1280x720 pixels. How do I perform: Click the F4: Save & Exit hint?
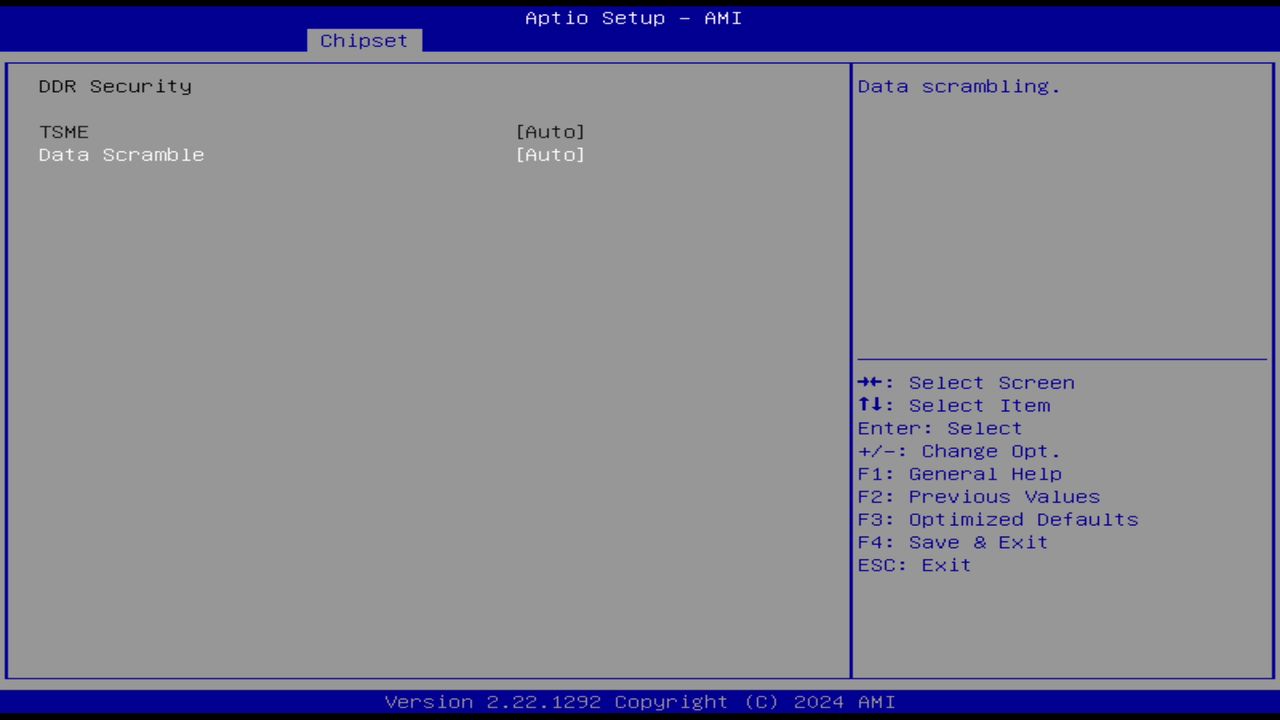point(953,543)
